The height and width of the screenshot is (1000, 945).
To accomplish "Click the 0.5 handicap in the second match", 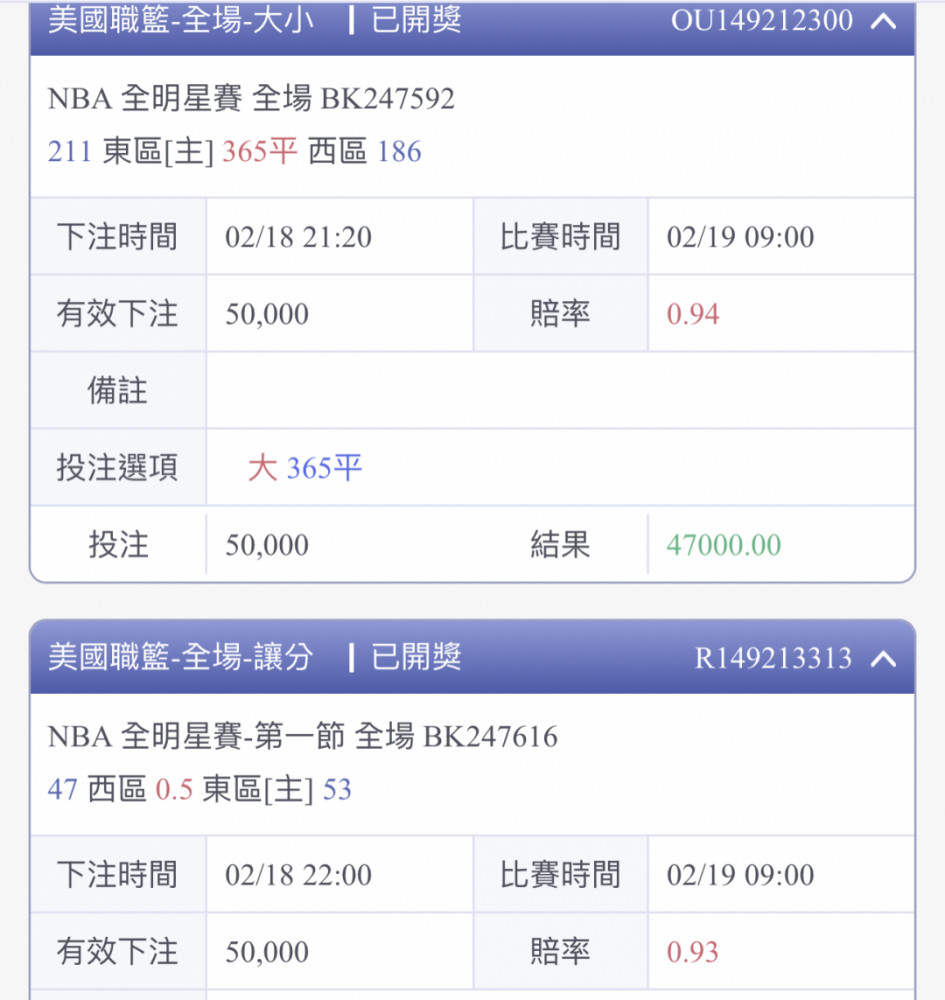I will (174, 790).
